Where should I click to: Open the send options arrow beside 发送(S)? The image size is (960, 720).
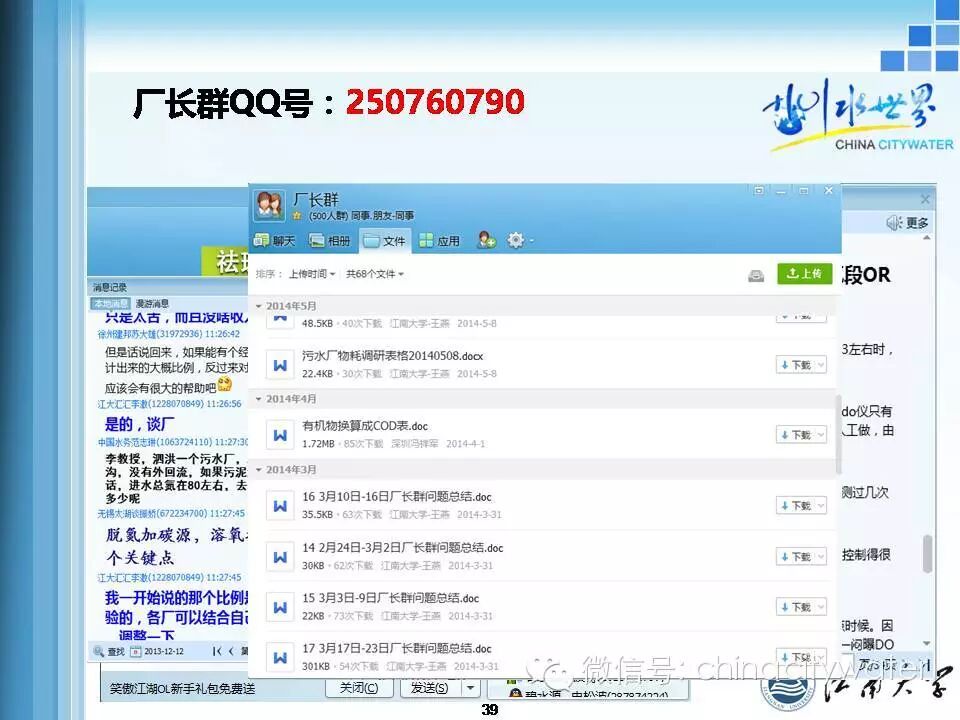tap(470, 688)
